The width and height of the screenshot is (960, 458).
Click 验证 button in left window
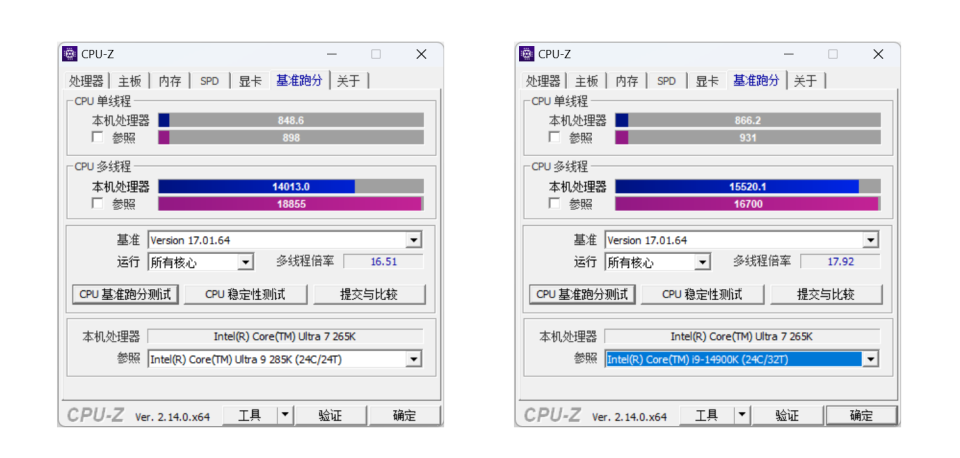point(331,415)
